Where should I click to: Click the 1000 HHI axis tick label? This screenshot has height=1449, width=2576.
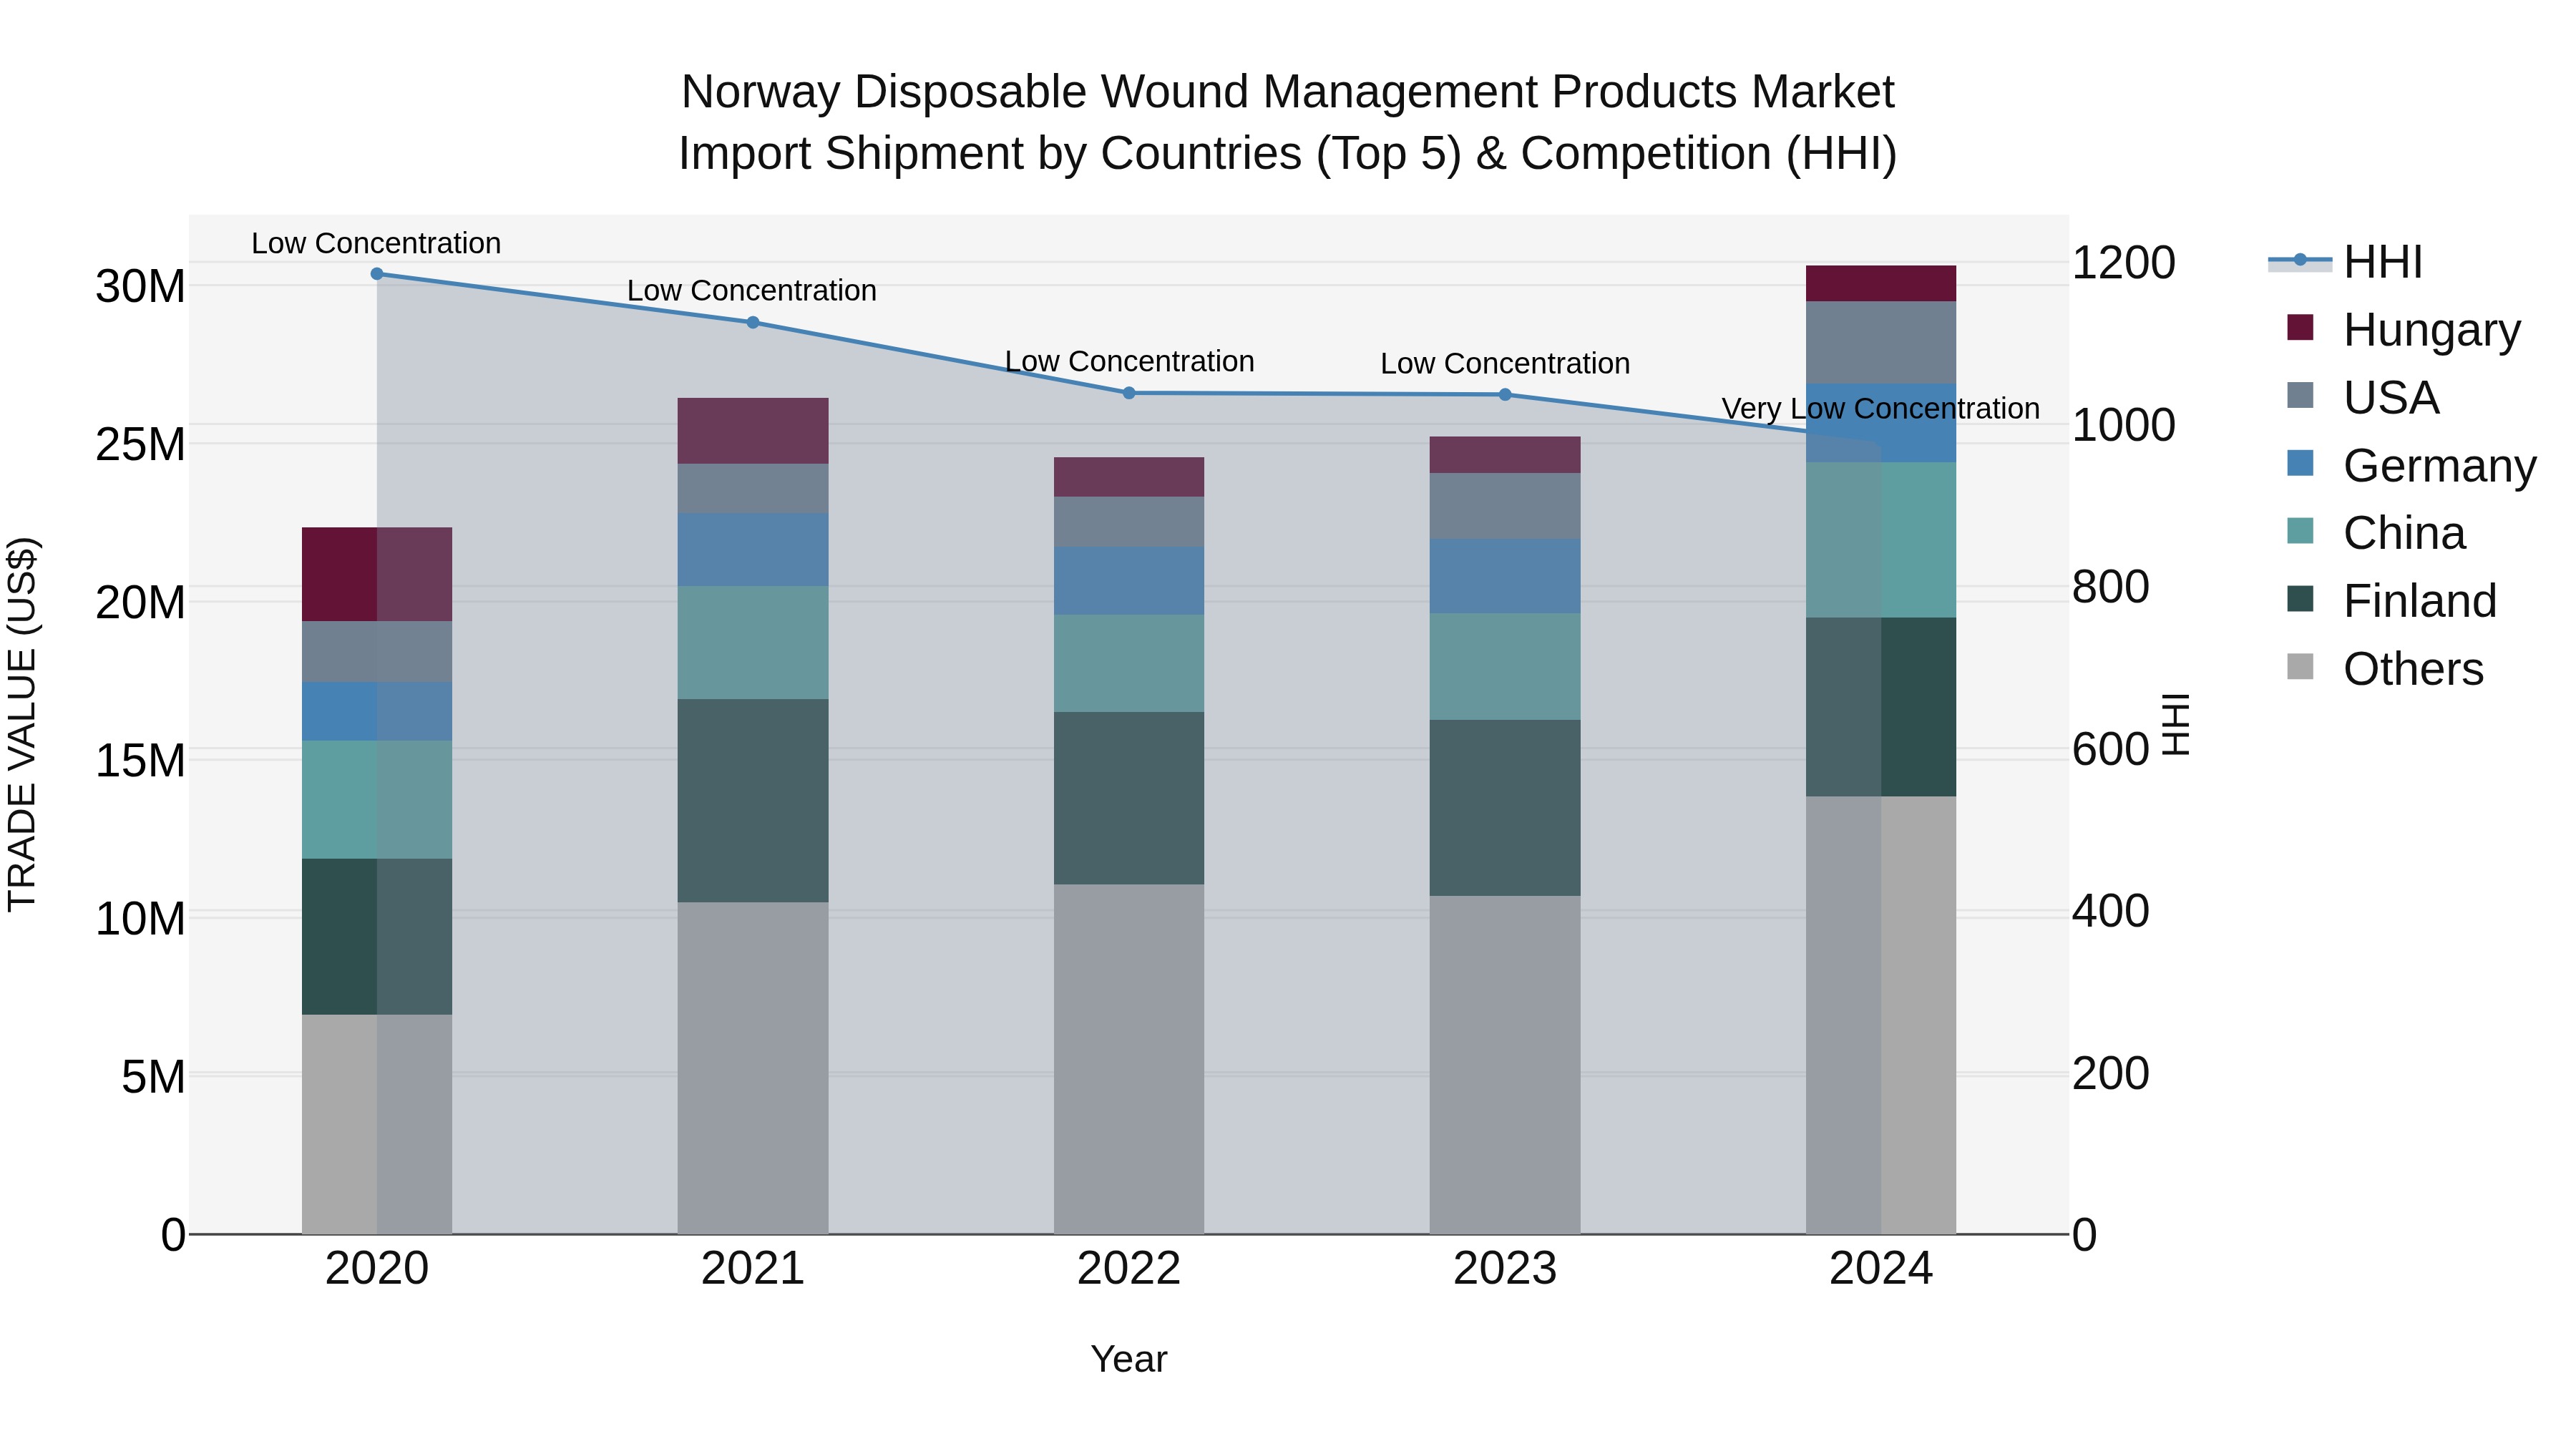2123,425
